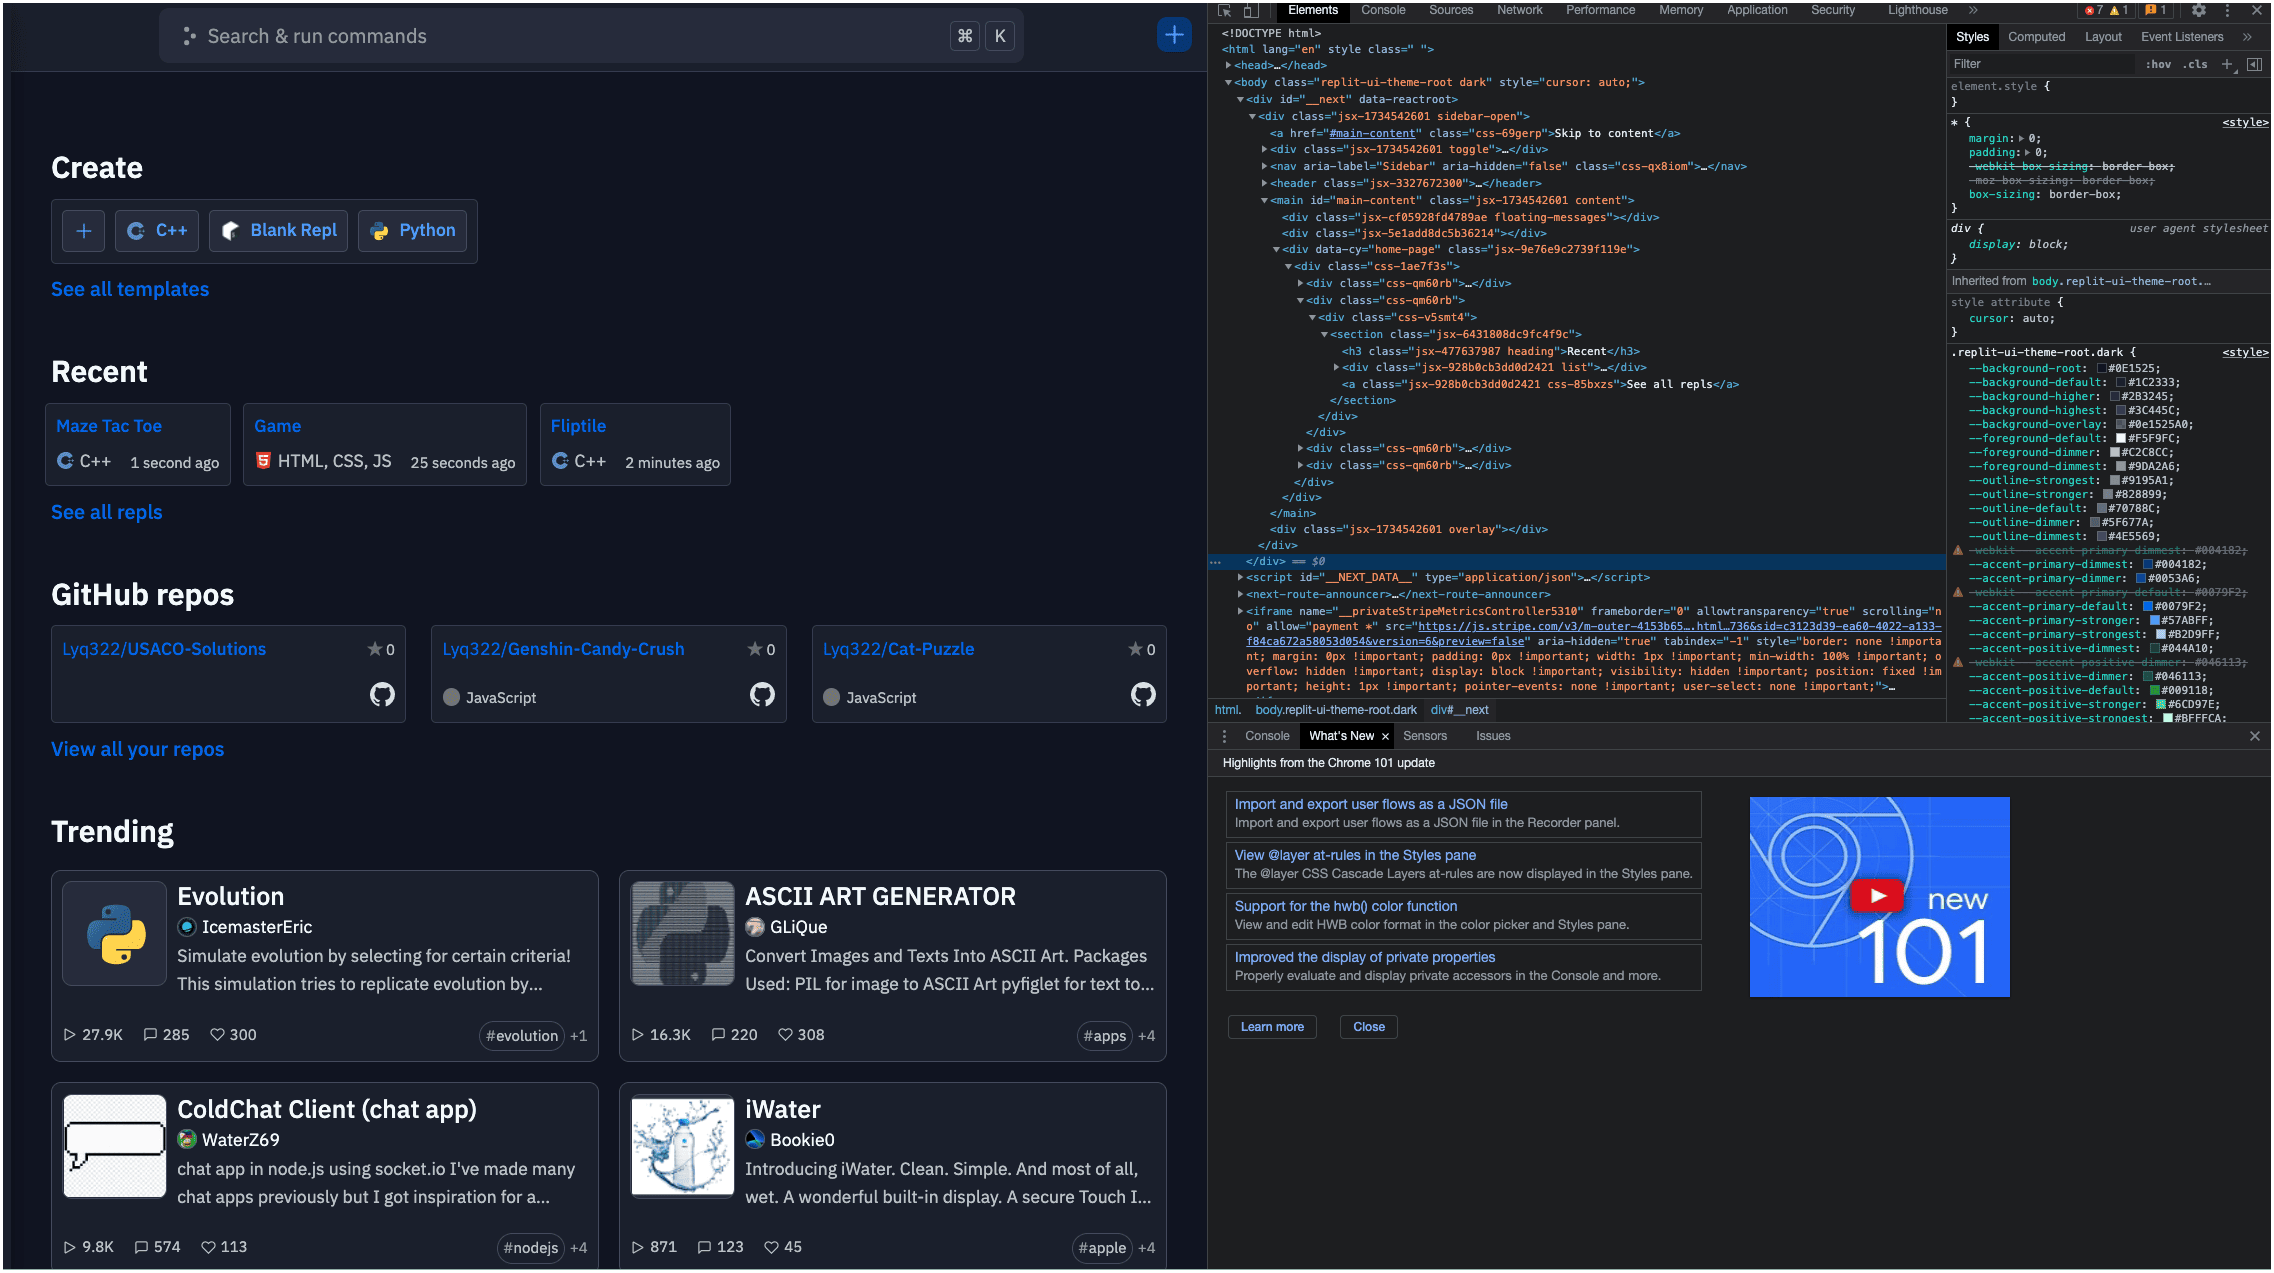This screenshot has width=2274, height=1273.
Task: Click the #evolution tag on Evolution card
Action: 522,1036
